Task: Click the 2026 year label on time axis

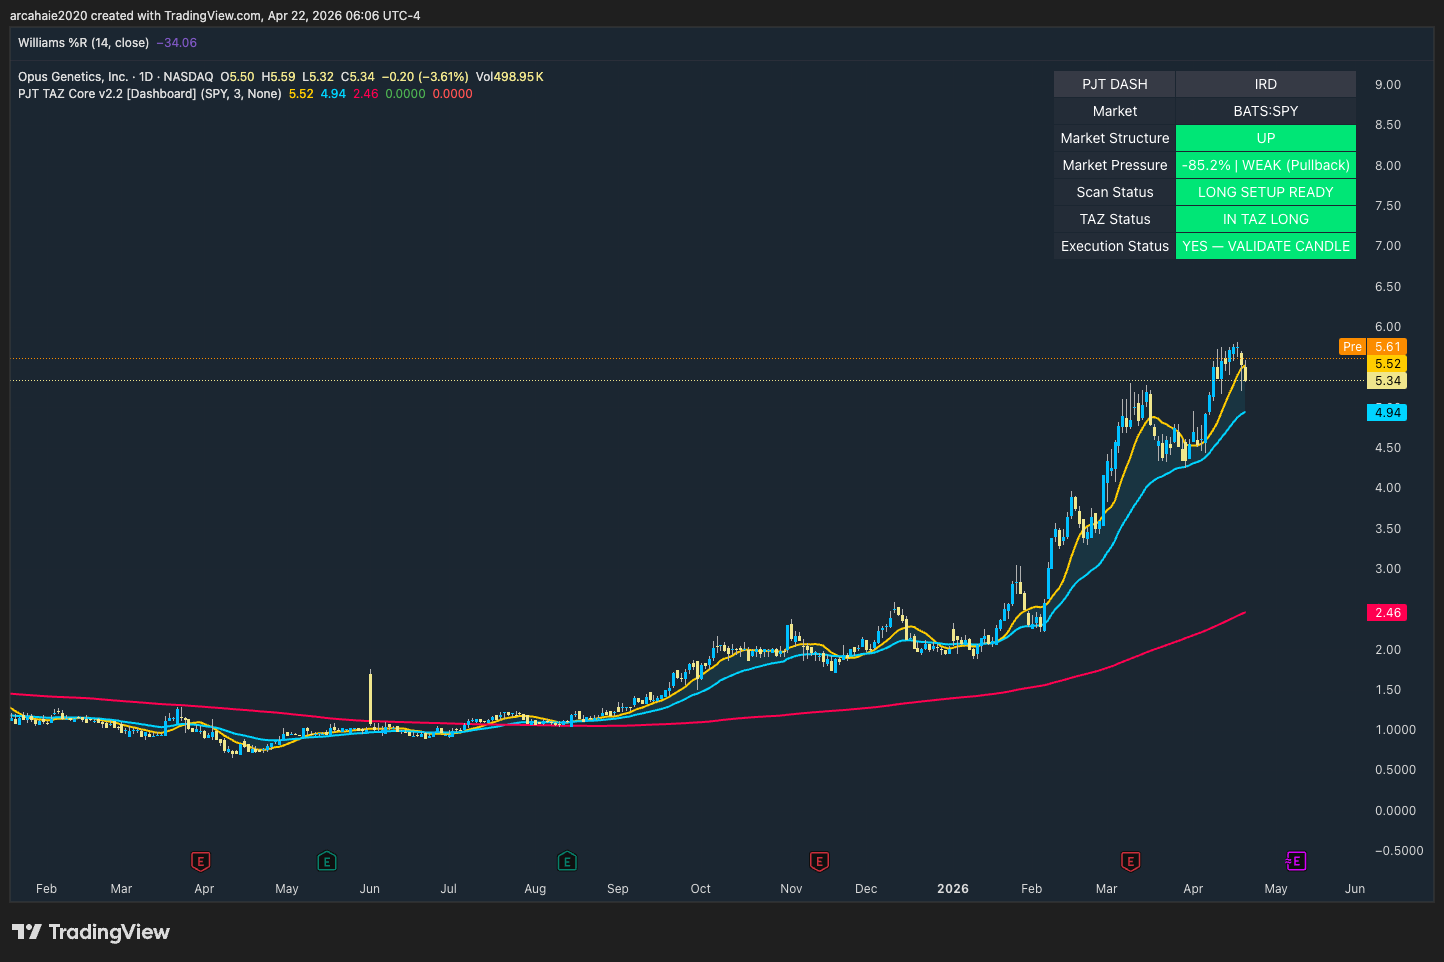Action: (x=952, y=889)
